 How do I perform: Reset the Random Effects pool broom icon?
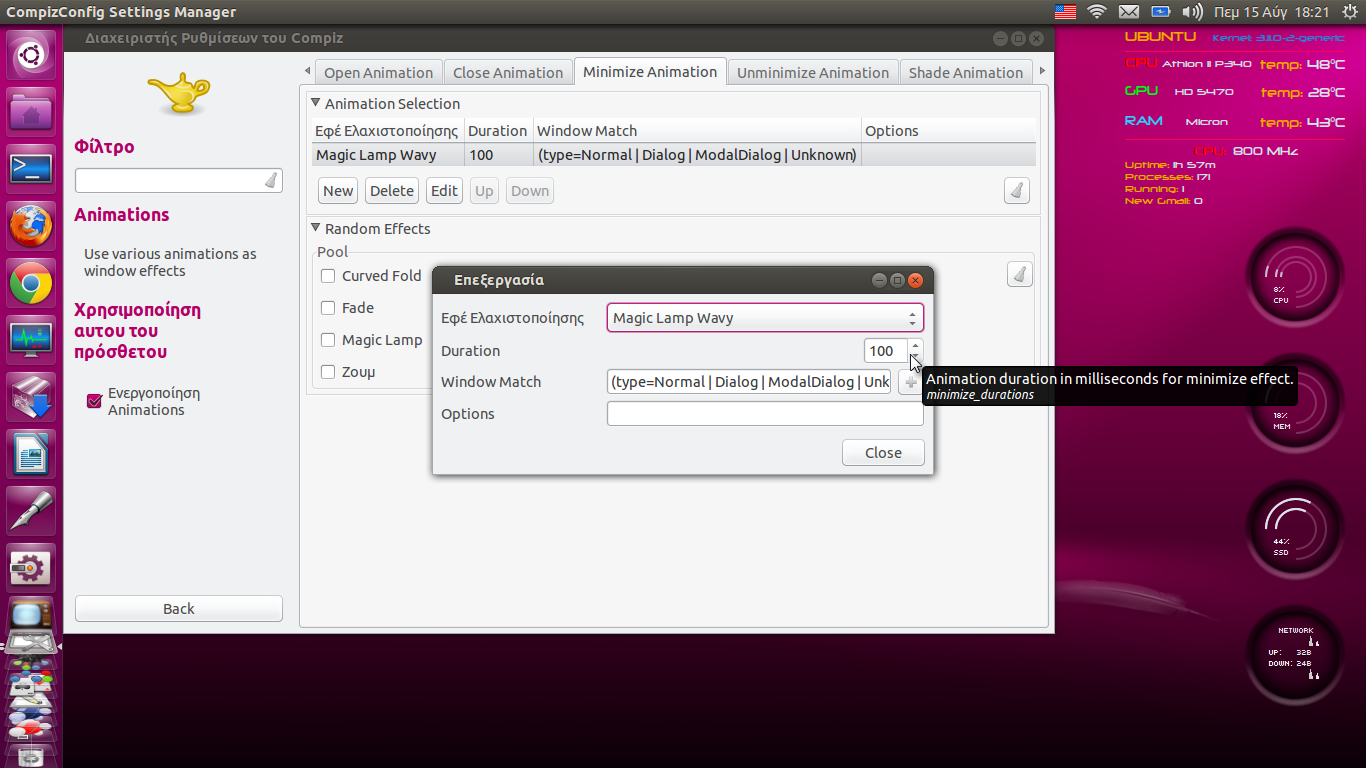coord(1019,274)
